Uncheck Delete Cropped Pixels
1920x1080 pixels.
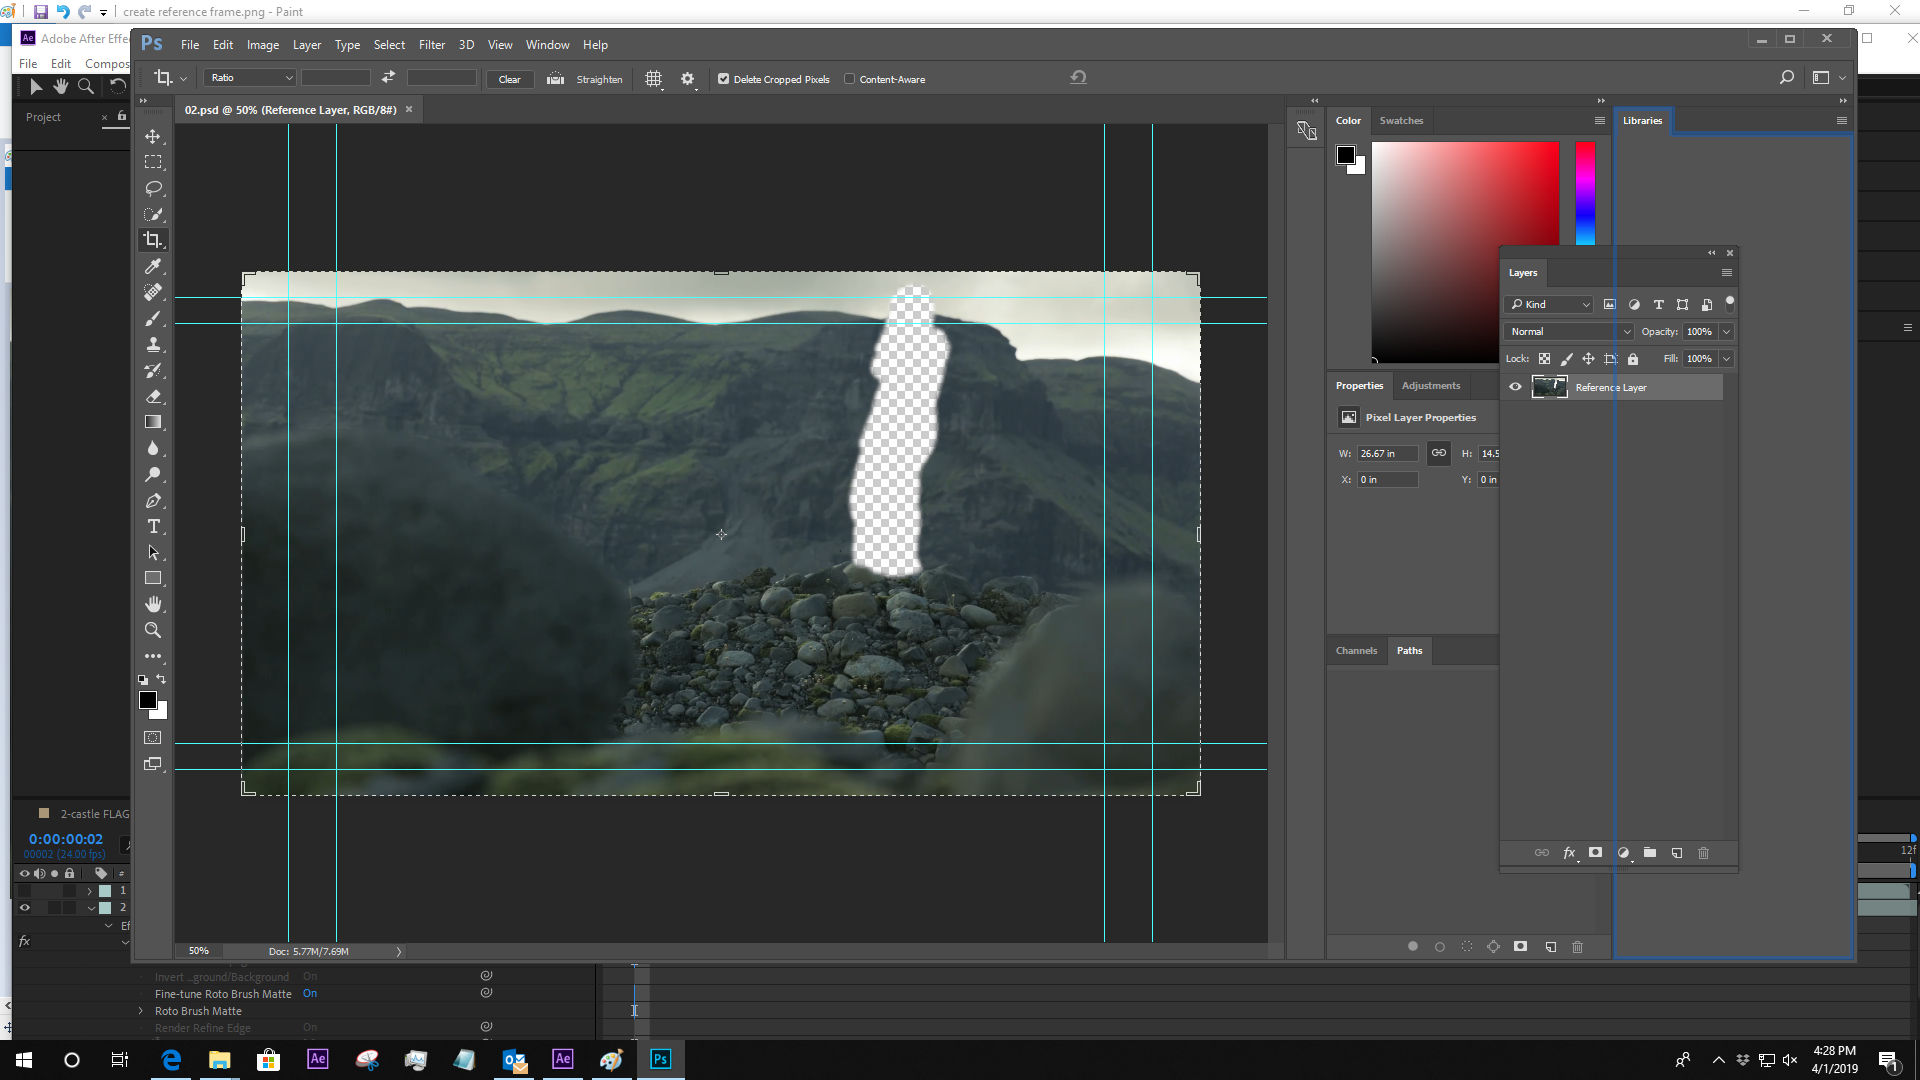tap(723, 78)
